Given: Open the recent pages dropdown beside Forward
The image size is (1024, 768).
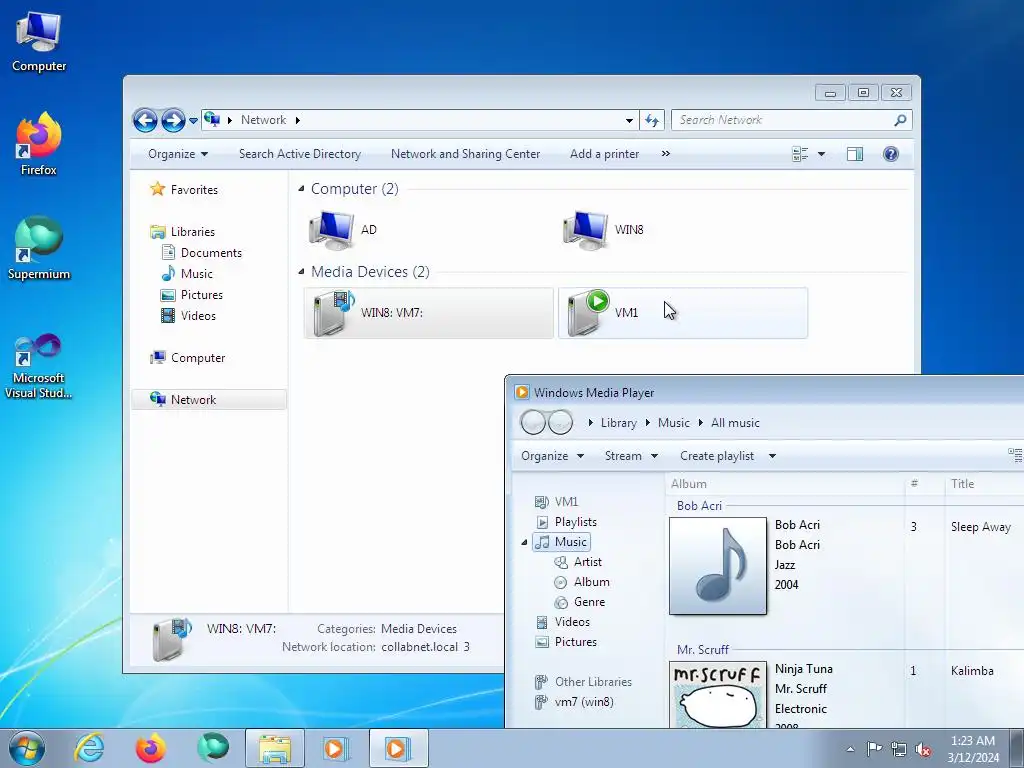Looking at the screenshot, I should (x=193, y=121).
